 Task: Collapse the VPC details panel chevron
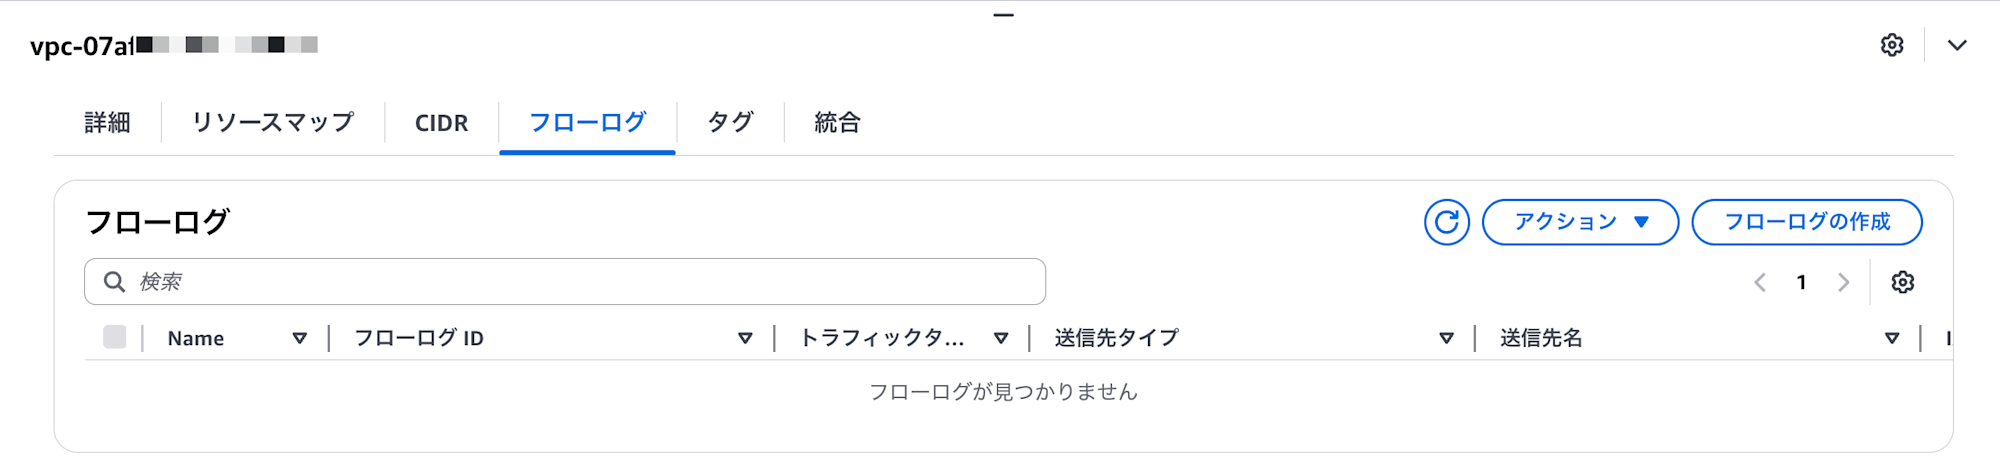1957,45
